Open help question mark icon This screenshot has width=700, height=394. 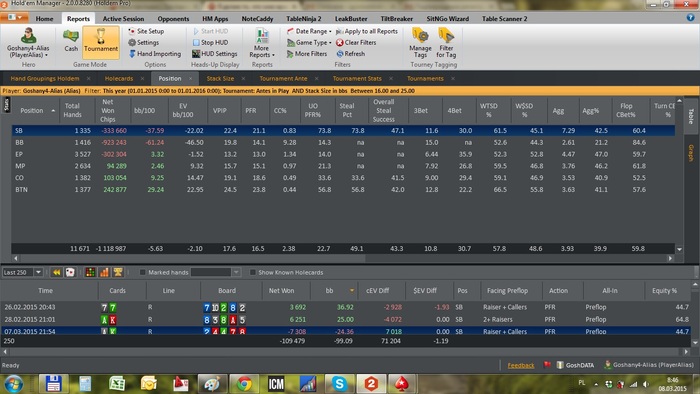(691, 17)
